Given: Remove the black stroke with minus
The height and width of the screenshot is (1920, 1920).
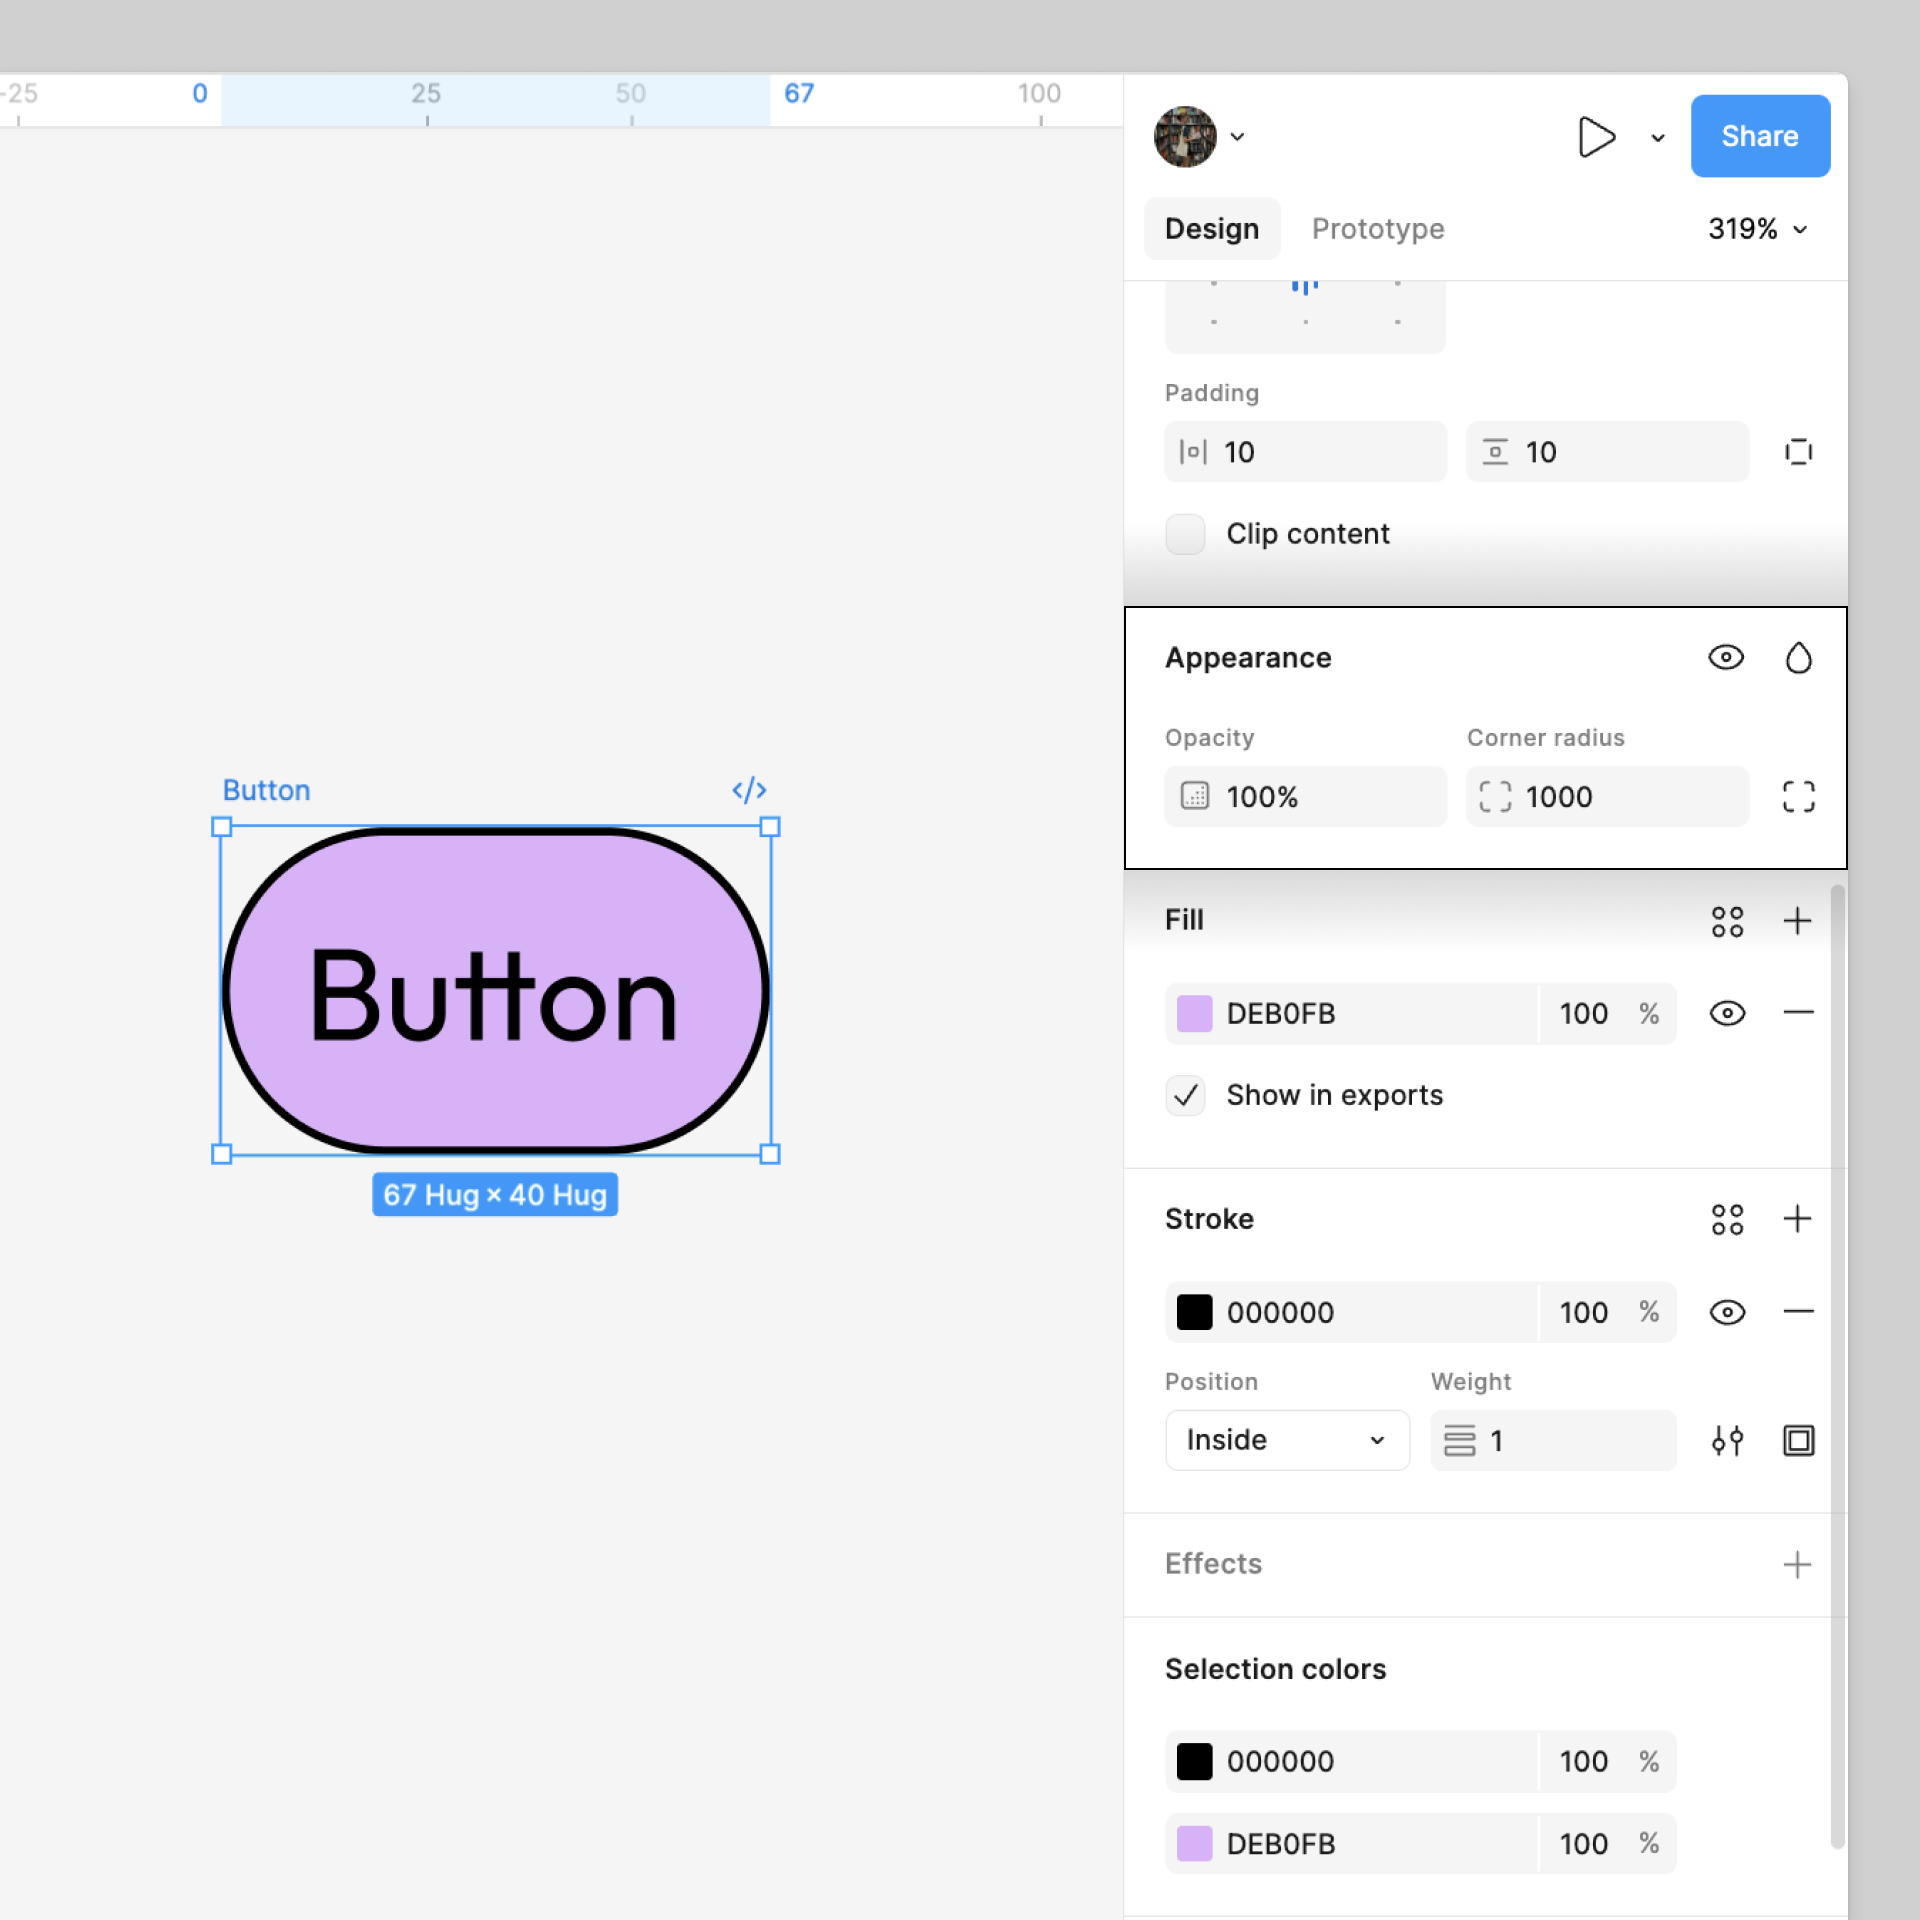Looking at the screenshot, I should 1797,1312.
